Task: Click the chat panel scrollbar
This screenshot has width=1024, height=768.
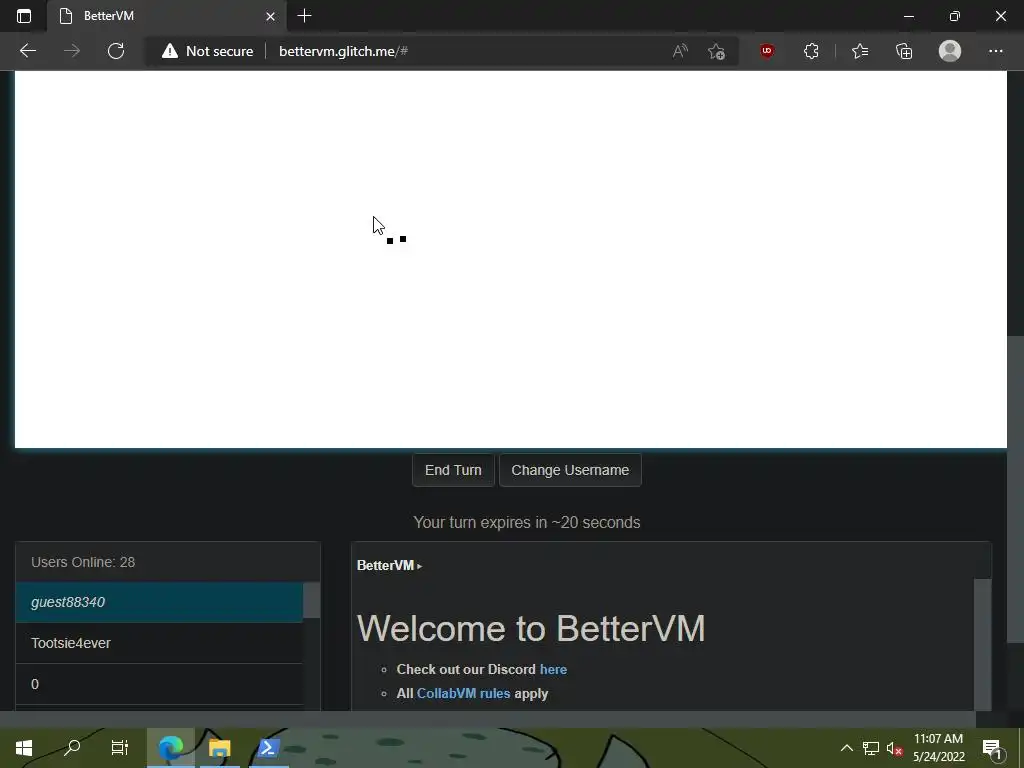Action: 982,644
